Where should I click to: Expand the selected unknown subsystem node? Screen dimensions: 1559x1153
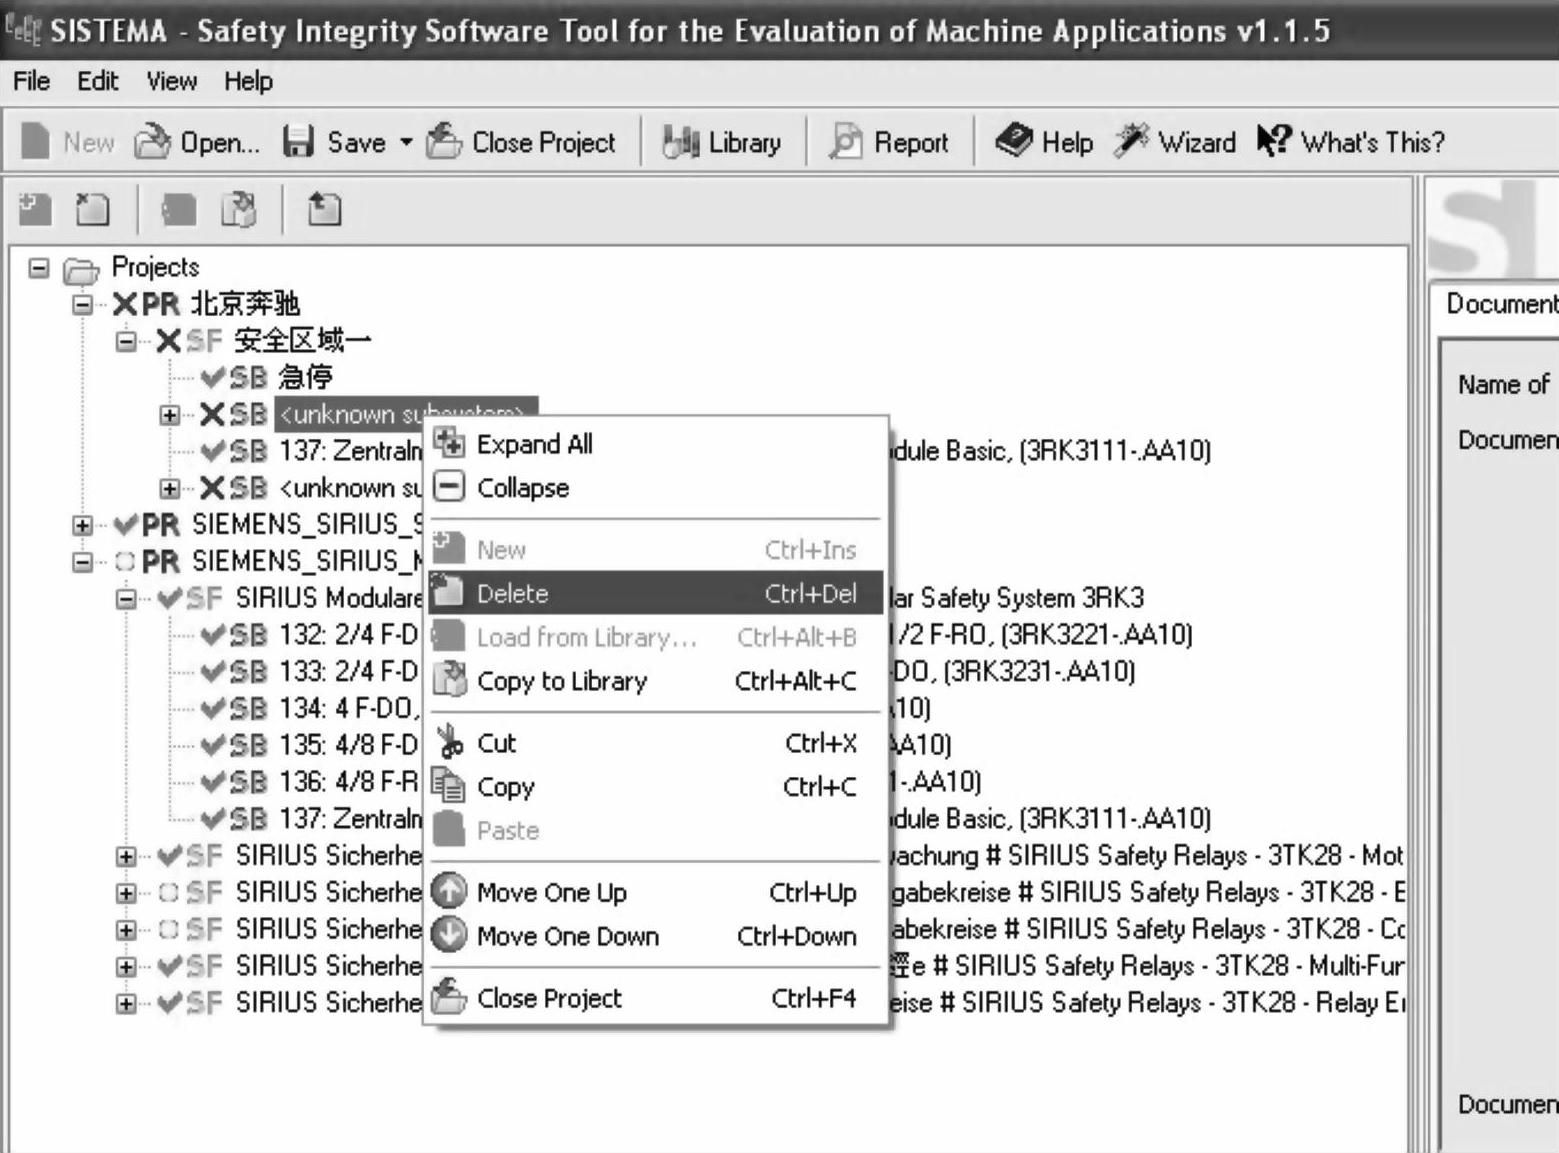170,414
